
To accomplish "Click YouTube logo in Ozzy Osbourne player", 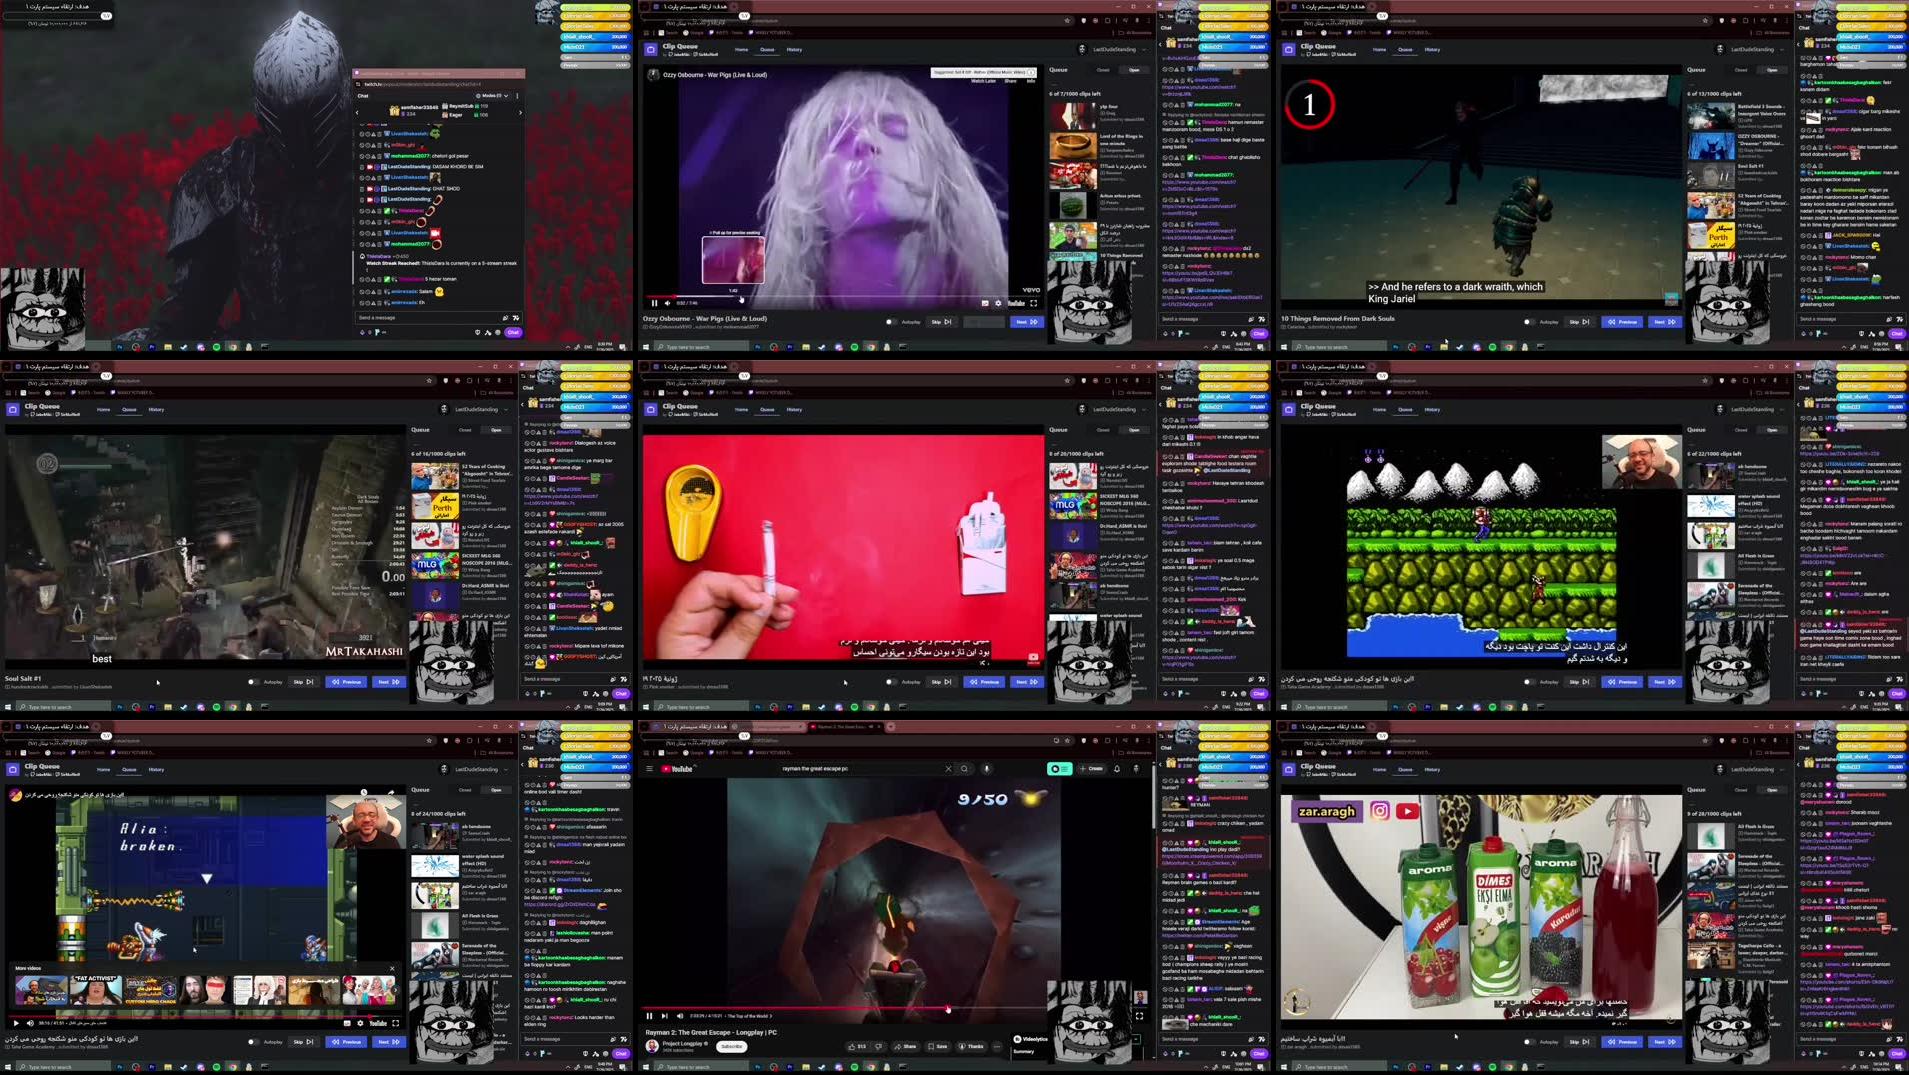I will (1016, 303).
